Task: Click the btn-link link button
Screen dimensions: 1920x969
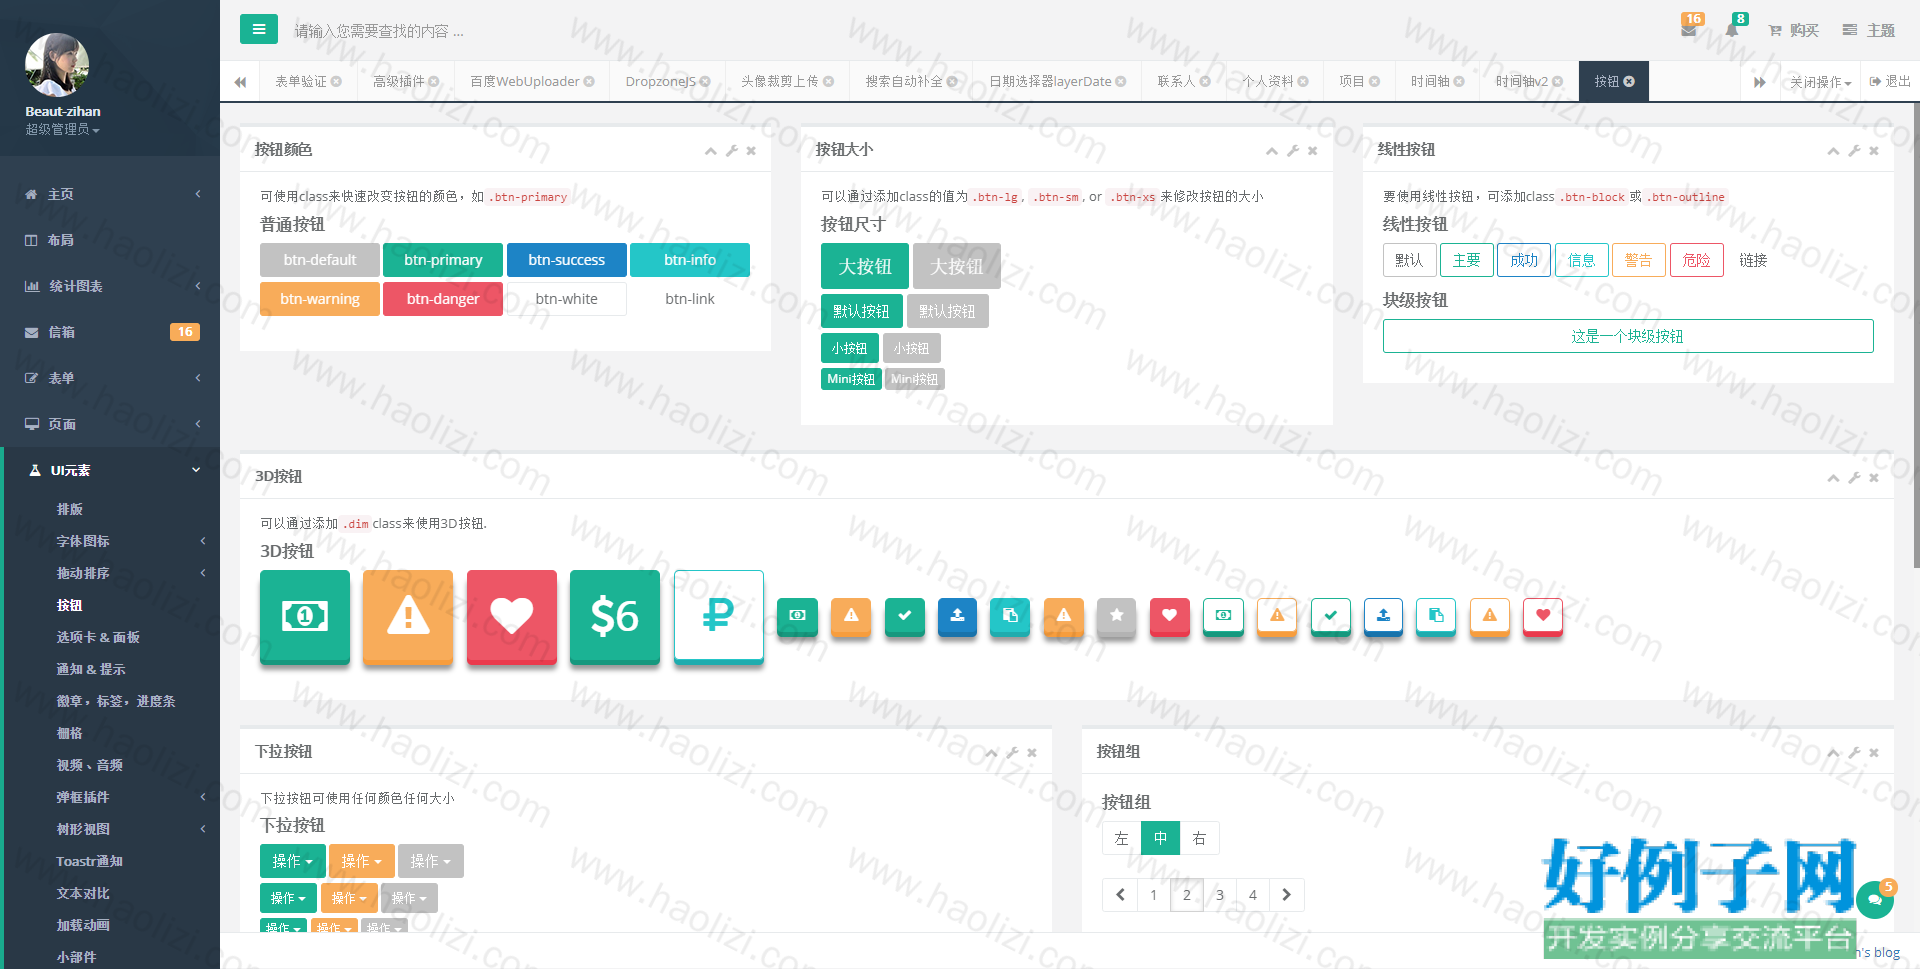Action: pyautogui.click(x=690, y=299)
